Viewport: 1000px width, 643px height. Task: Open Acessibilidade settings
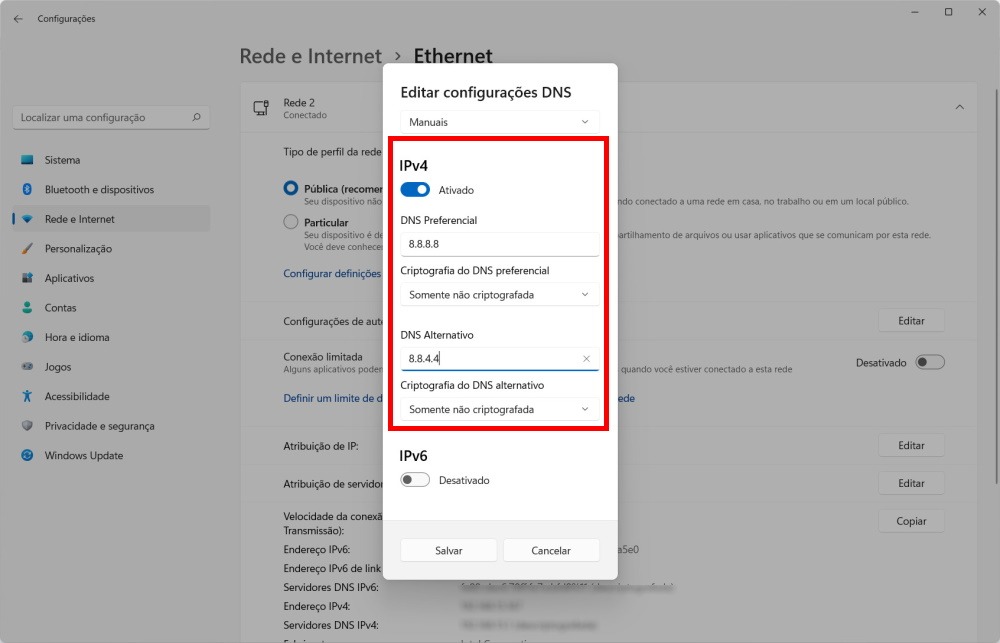coord(111,396)
